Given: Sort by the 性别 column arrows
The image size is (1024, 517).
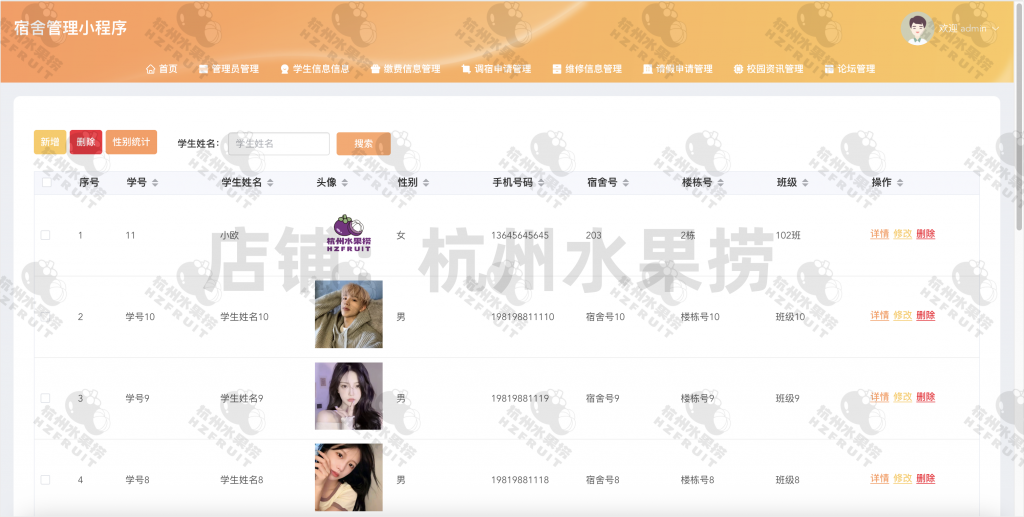Looking at the screenshot, I should [426, 183].
